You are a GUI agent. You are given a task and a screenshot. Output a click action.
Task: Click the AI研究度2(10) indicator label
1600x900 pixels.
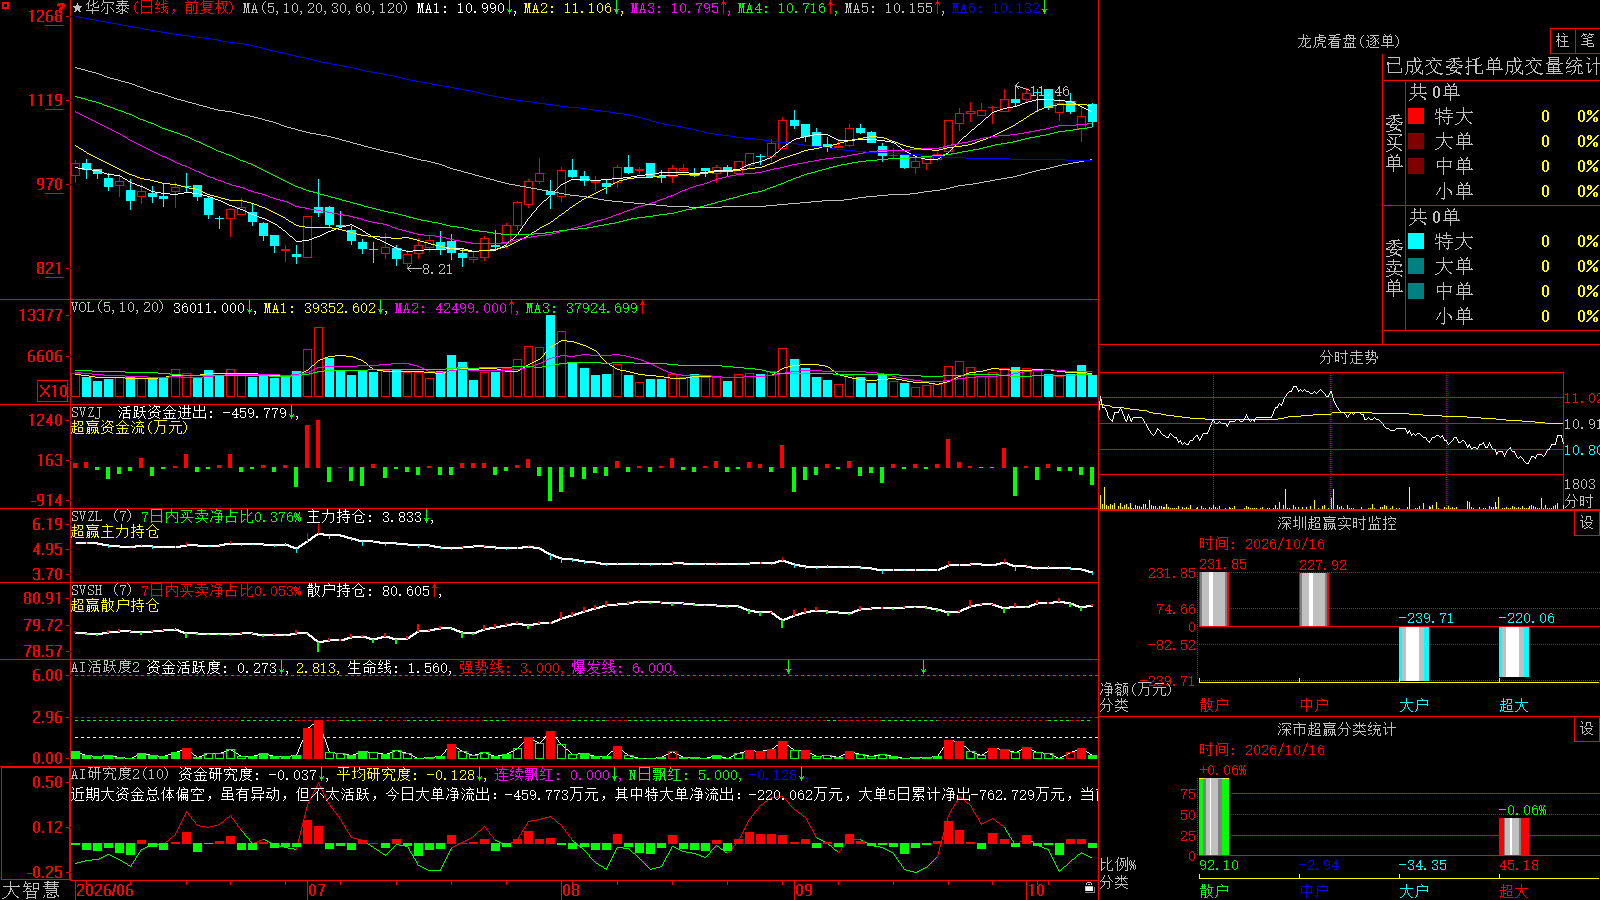(x=120, y=774)
